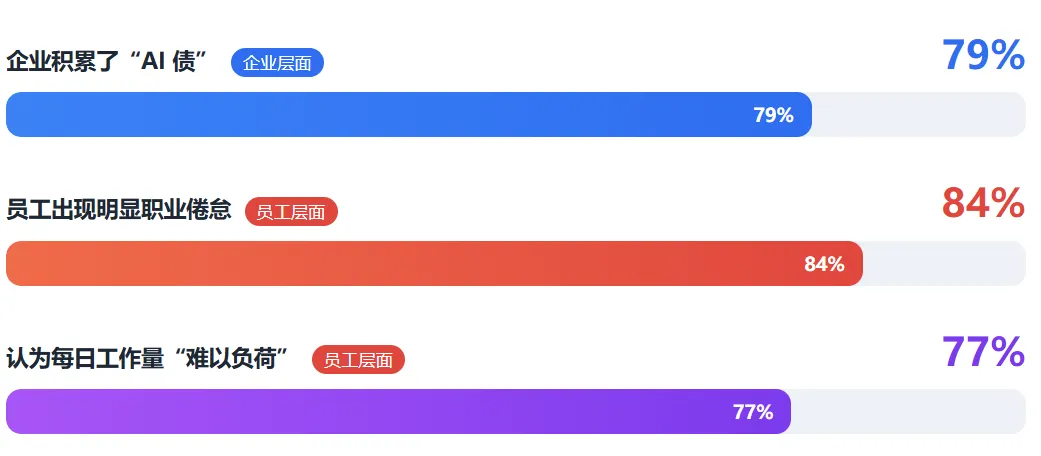Image resolution: width=1041 pixels, height=456 pixels.
Task: Click the red 员工层面 tag beside 职业倦怠
Action: point(291,212)
